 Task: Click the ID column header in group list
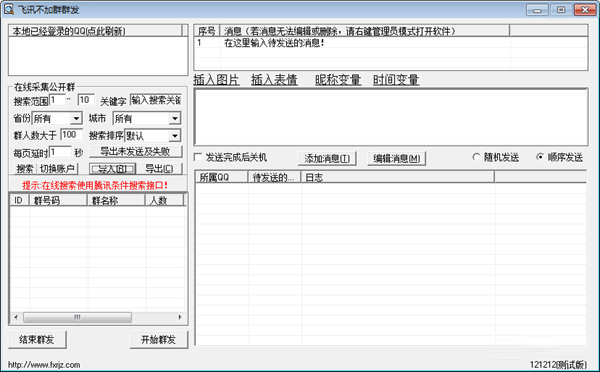[x=19, y=200]
